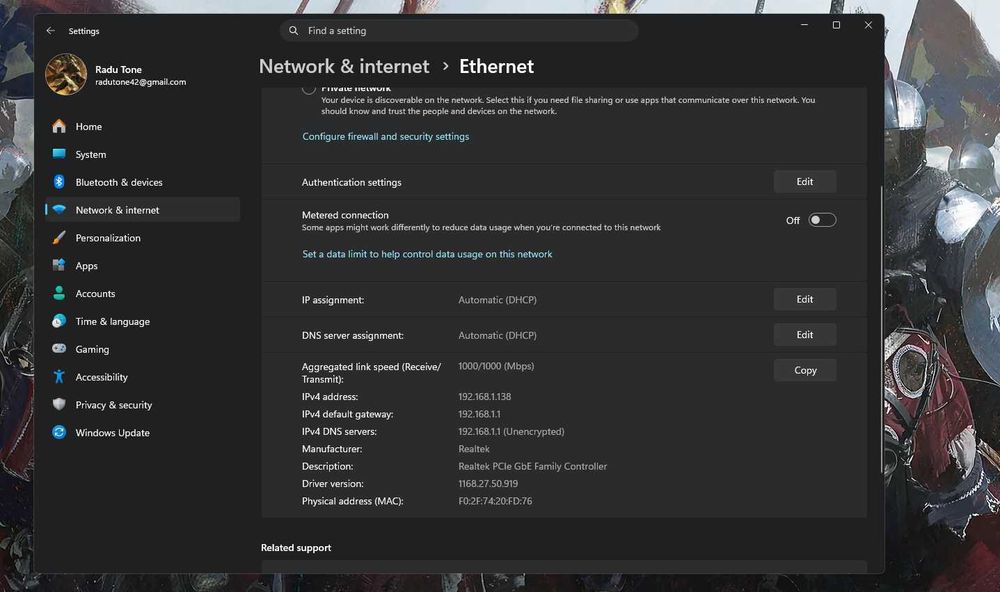Select the Private network radio button

point(309,89)
